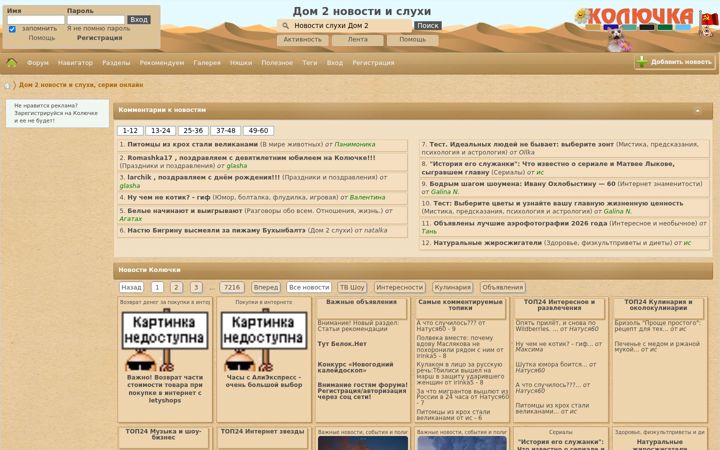Click the Помощь button under search

click(x=412, y=39)
